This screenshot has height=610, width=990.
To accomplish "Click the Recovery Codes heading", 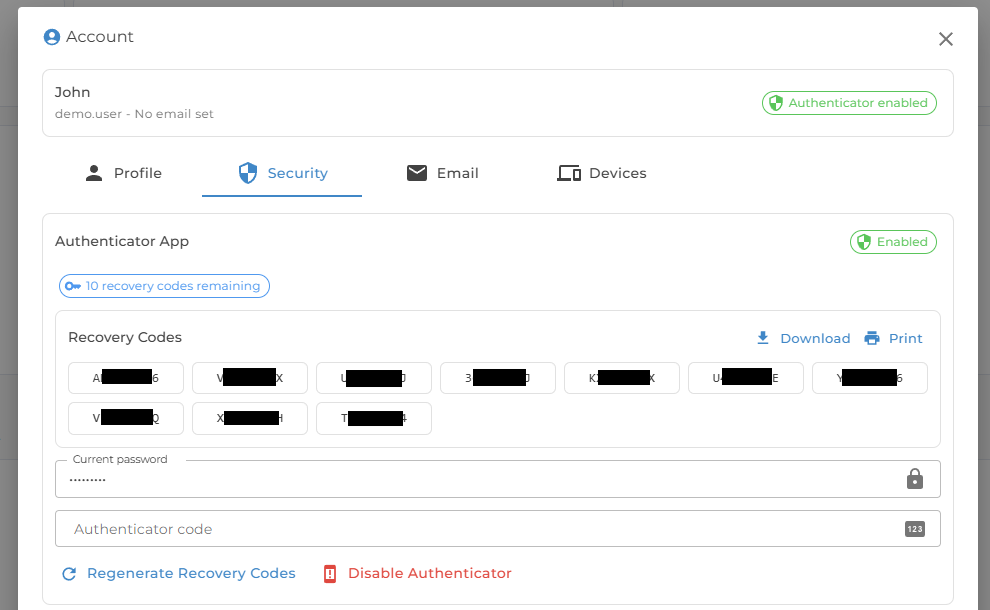I will pos(125,337).
